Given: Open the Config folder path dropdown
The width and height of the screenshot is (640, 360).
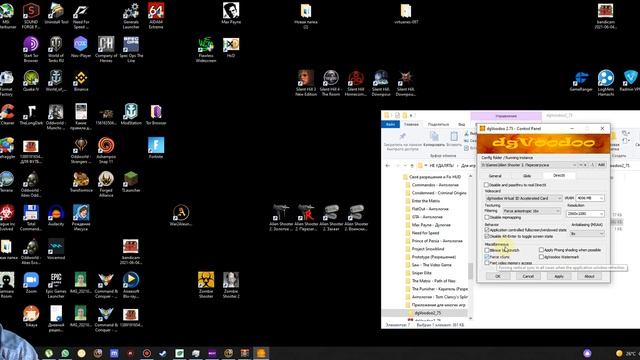Looking at the screenshot, I should tap(529, 165).
